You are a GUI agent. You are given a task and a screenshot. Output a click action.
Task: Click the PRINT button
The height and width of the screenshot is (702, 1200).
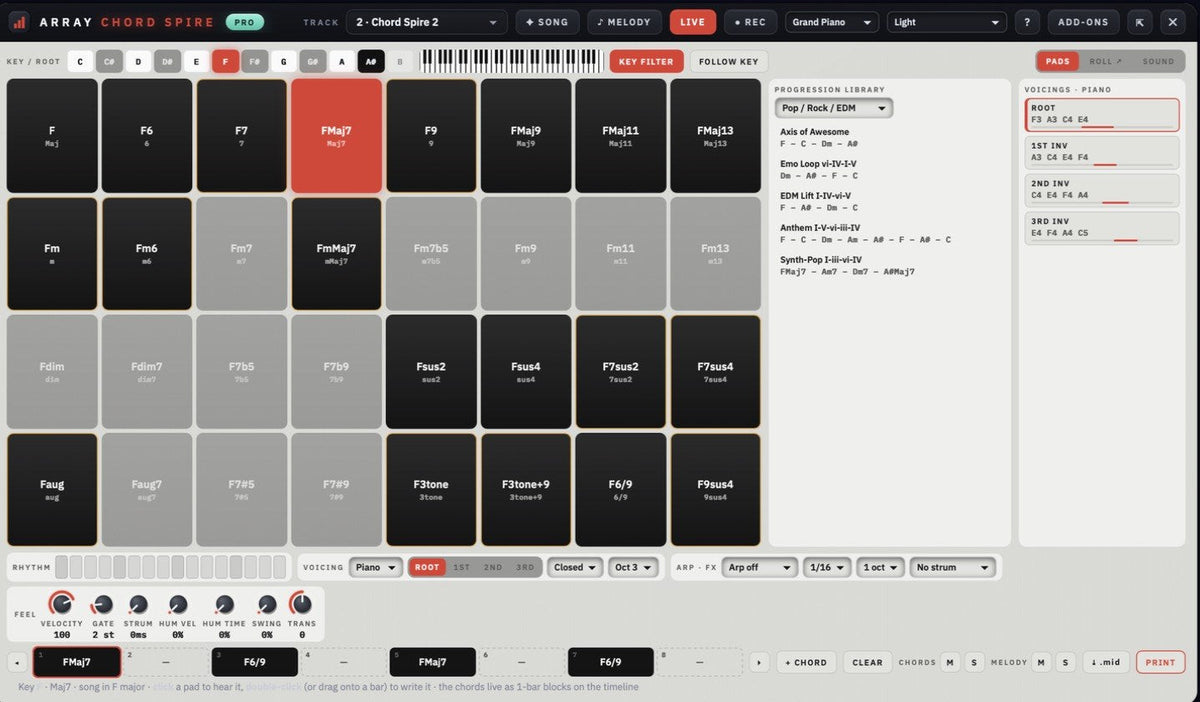click(1160, 662)
